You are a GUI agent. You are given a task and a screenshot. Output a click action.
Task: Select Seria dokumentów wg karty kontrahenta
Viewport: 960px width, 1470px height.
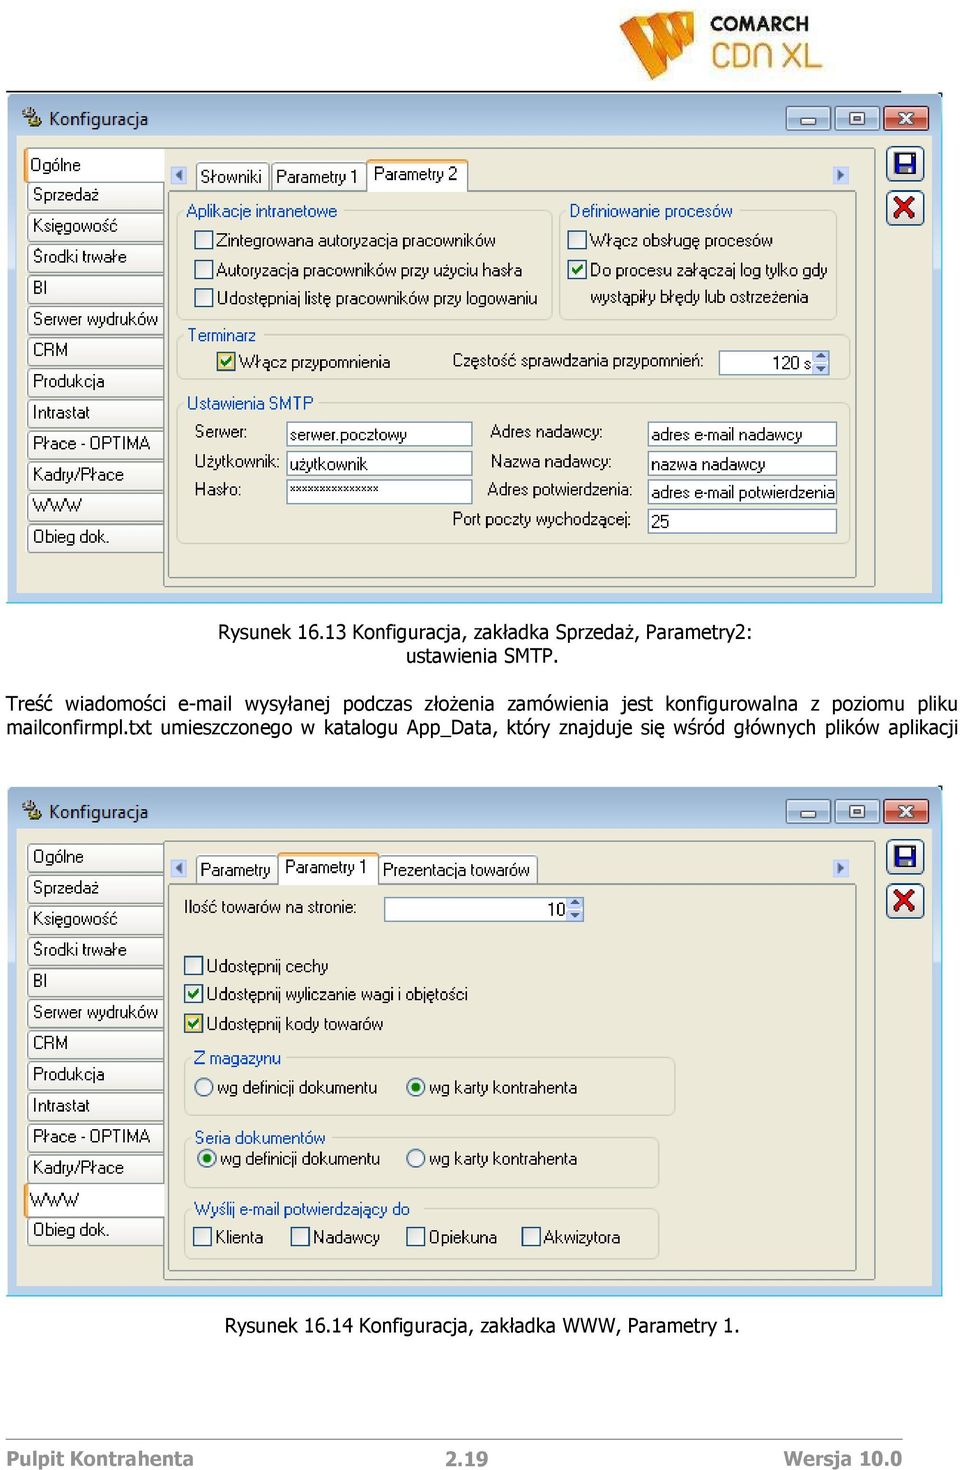[x=416, y=1158]
